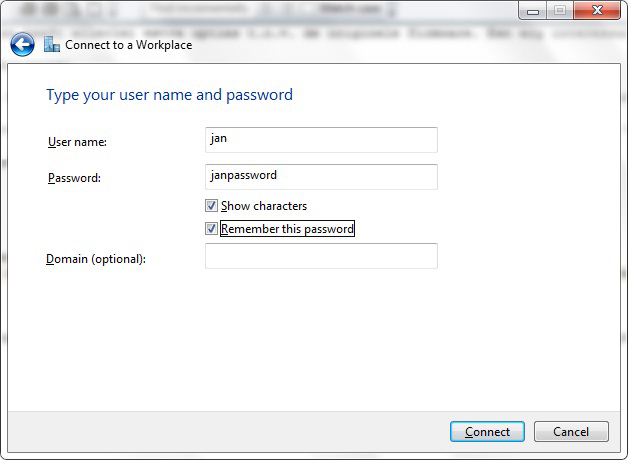The image size is (631, 465).
Task: Maximize the Connect to a Workplace window
Action: (559, 11)
